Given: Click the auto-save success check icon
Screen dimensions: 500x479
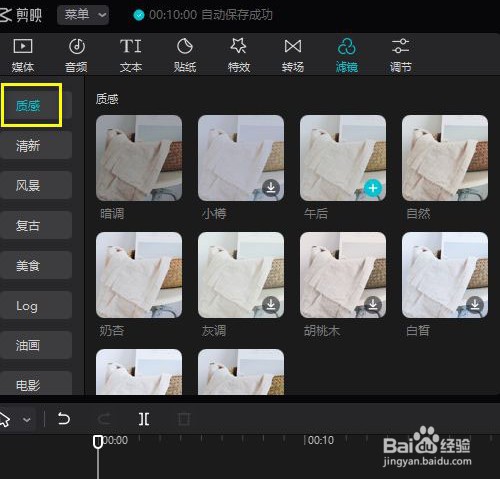Looking at the screenshot, I should (139, 15).
